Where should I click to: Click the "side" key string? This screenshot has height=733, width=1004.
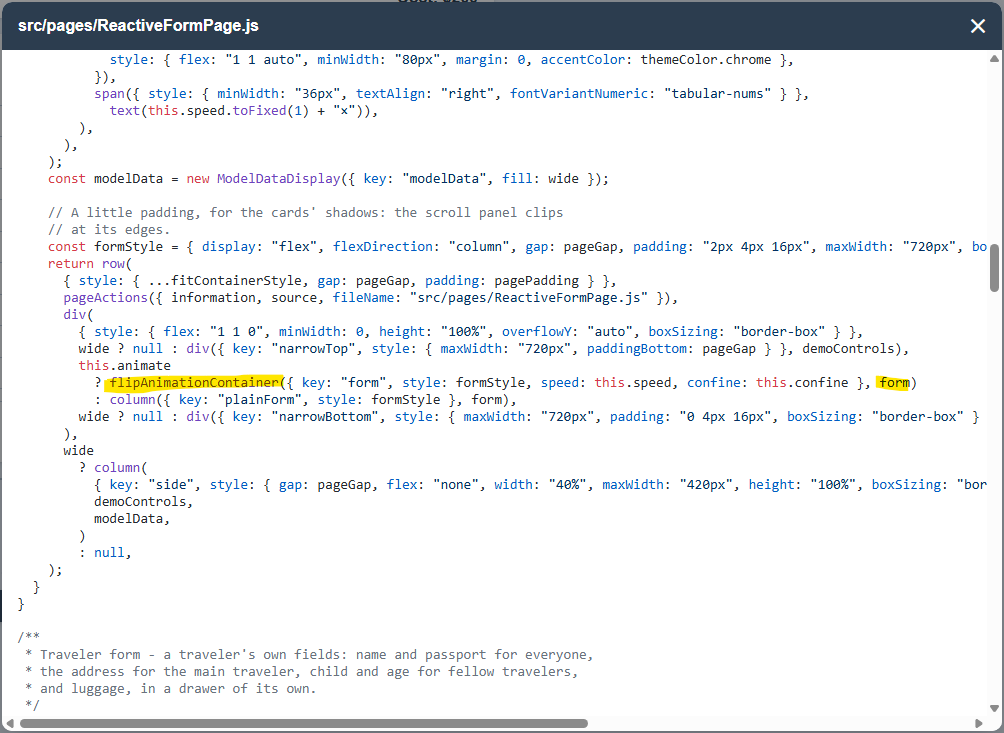coord(171,485)
